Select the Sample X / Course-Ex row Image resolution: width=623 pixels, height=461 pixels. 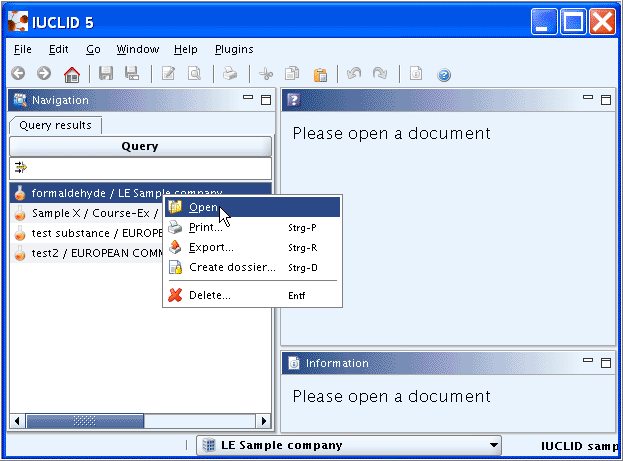[x=87, y=213]
